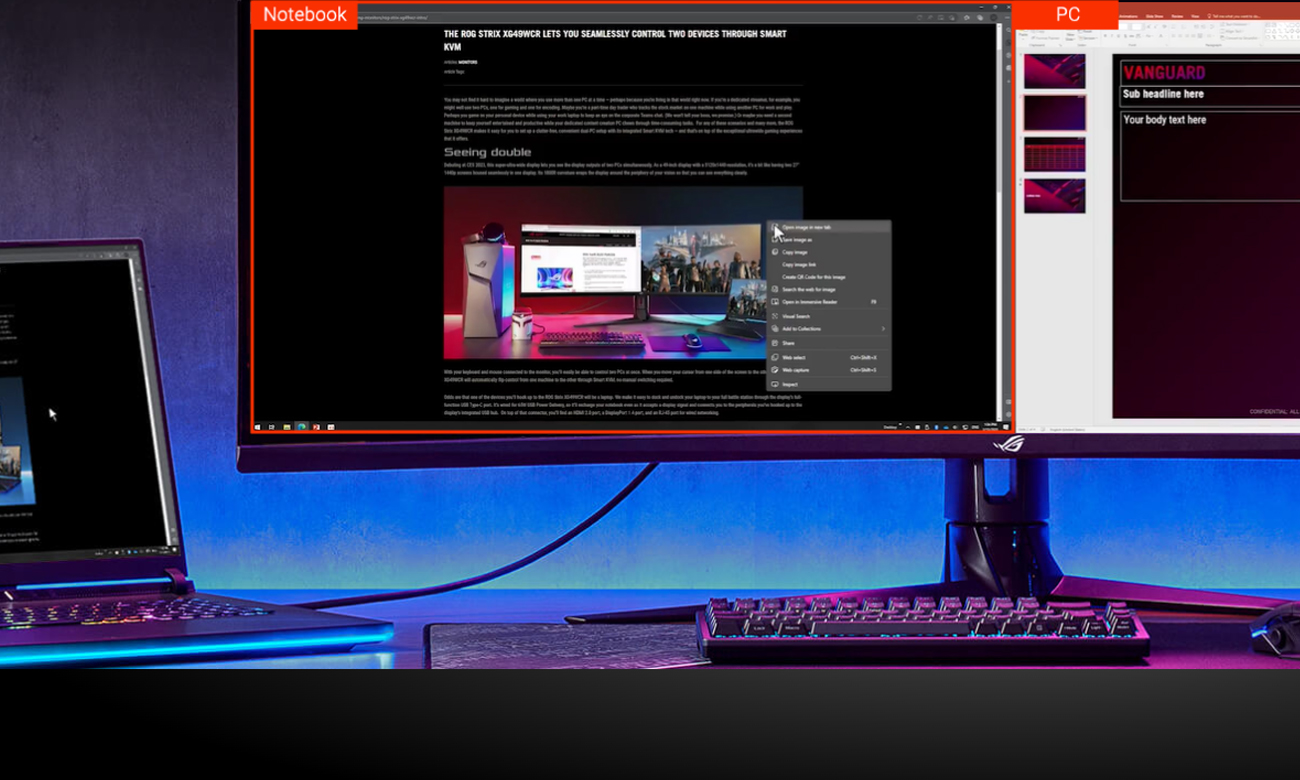The width and height of the screenshot is (1300, 780).
Task: Switch to PowerPoint Animations tab
Action: click(1128, 16)
